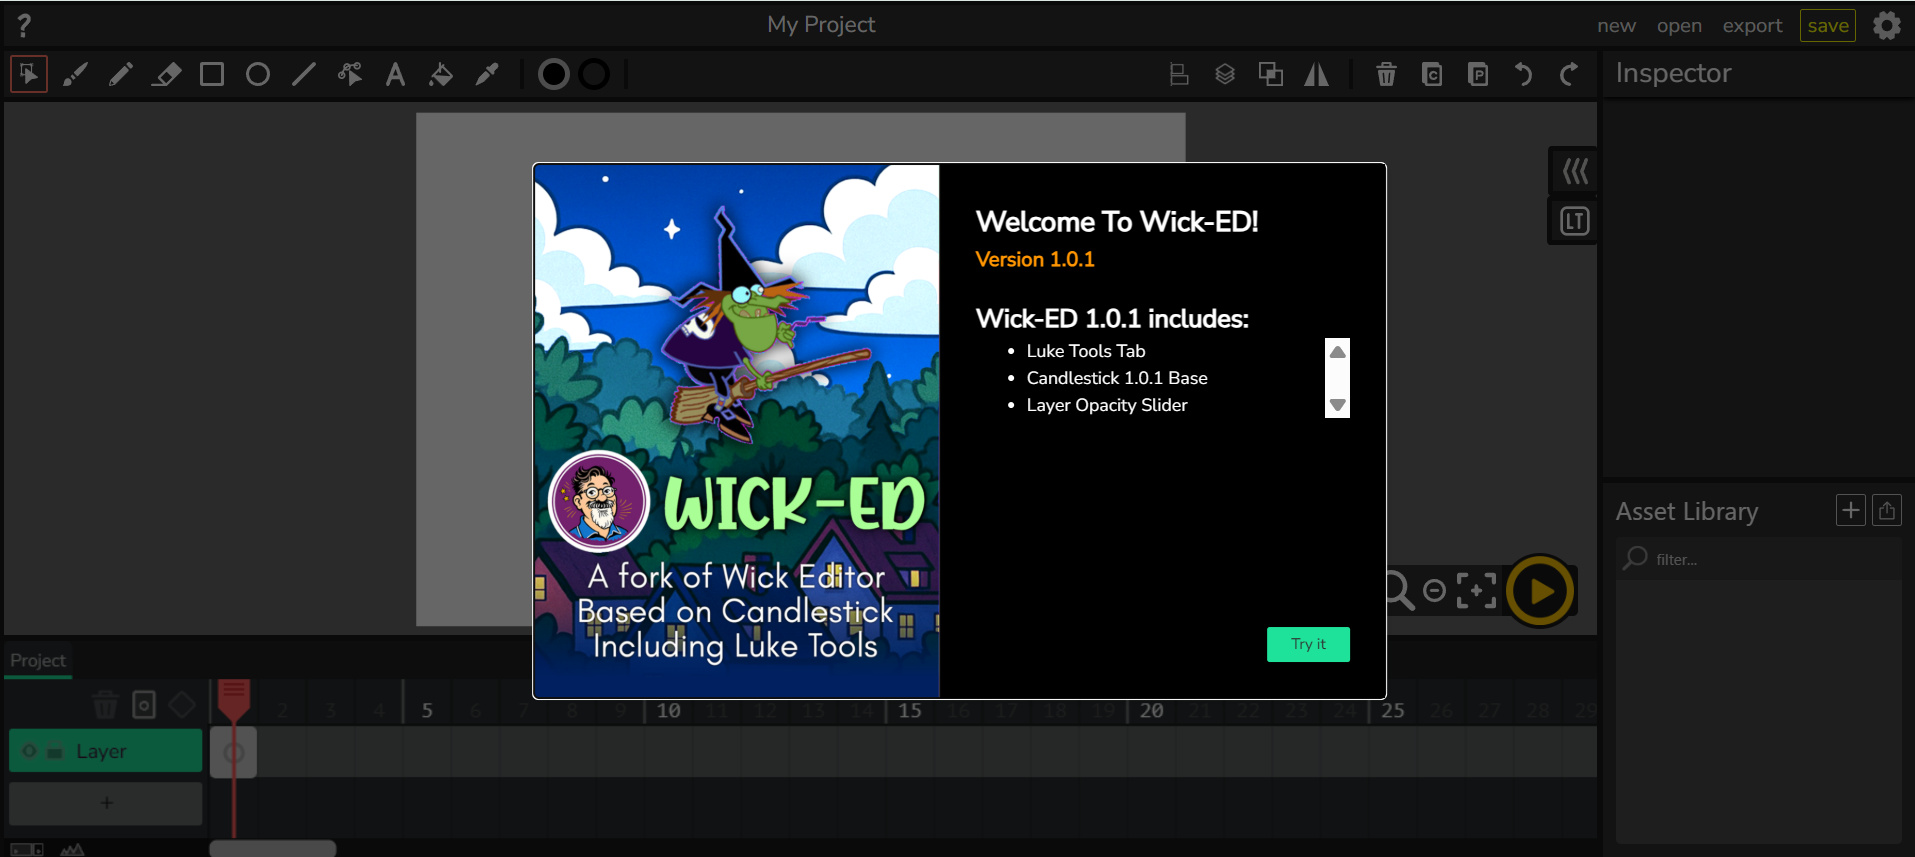Open the Luke Tools LT panel
This screenshot has width=1915, height=857.
1574,221
